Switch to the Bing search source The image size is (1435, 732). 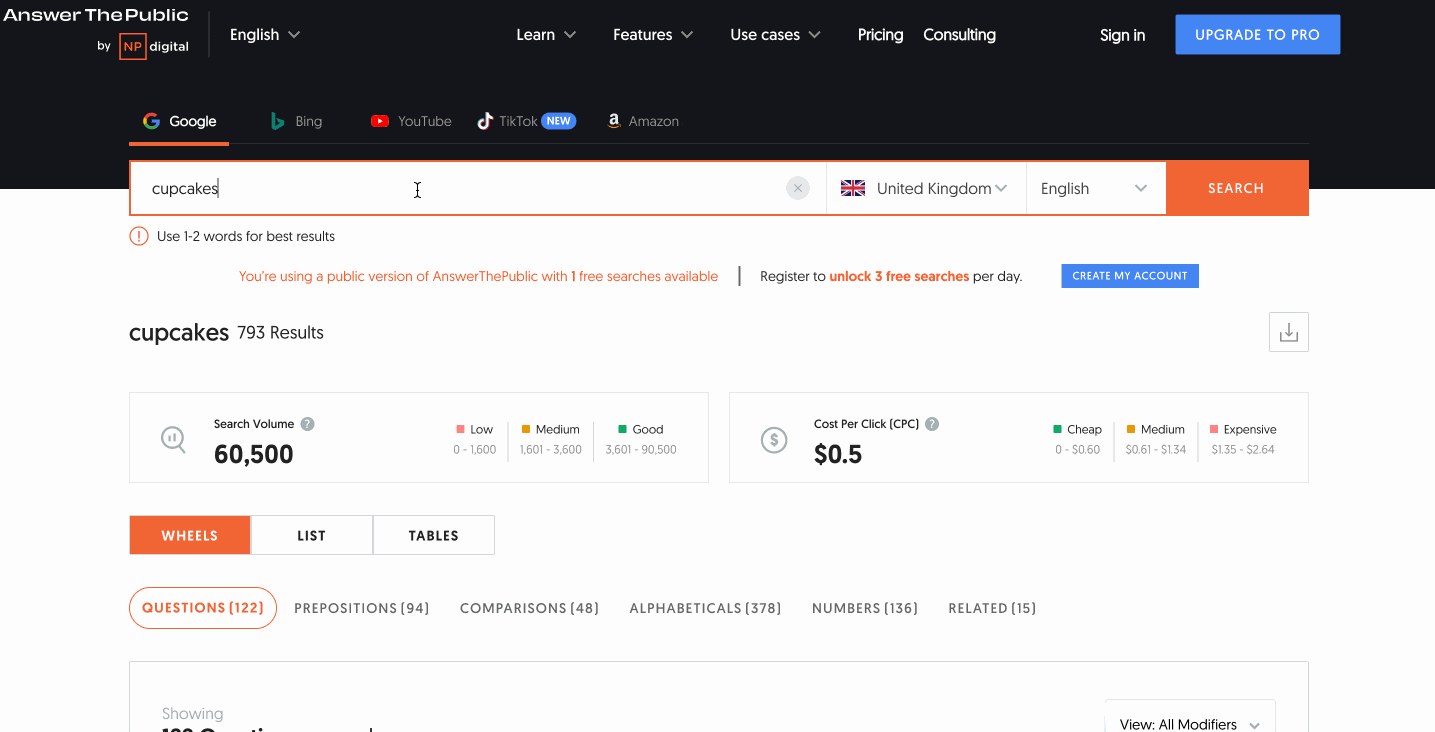(296, 121)
